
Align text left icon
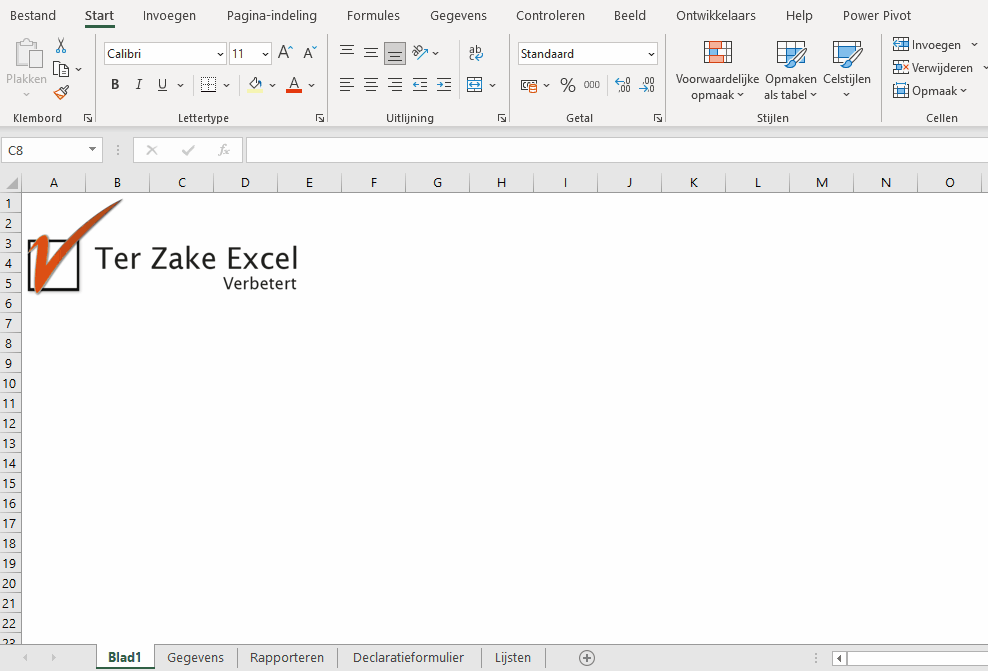[347, 84]
